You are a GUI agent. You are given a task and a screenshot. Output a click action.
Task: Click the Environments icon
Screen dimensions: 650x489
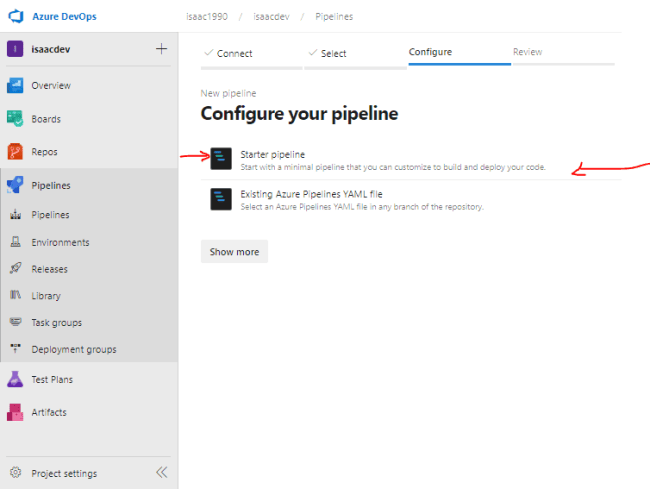click(15, 242)
